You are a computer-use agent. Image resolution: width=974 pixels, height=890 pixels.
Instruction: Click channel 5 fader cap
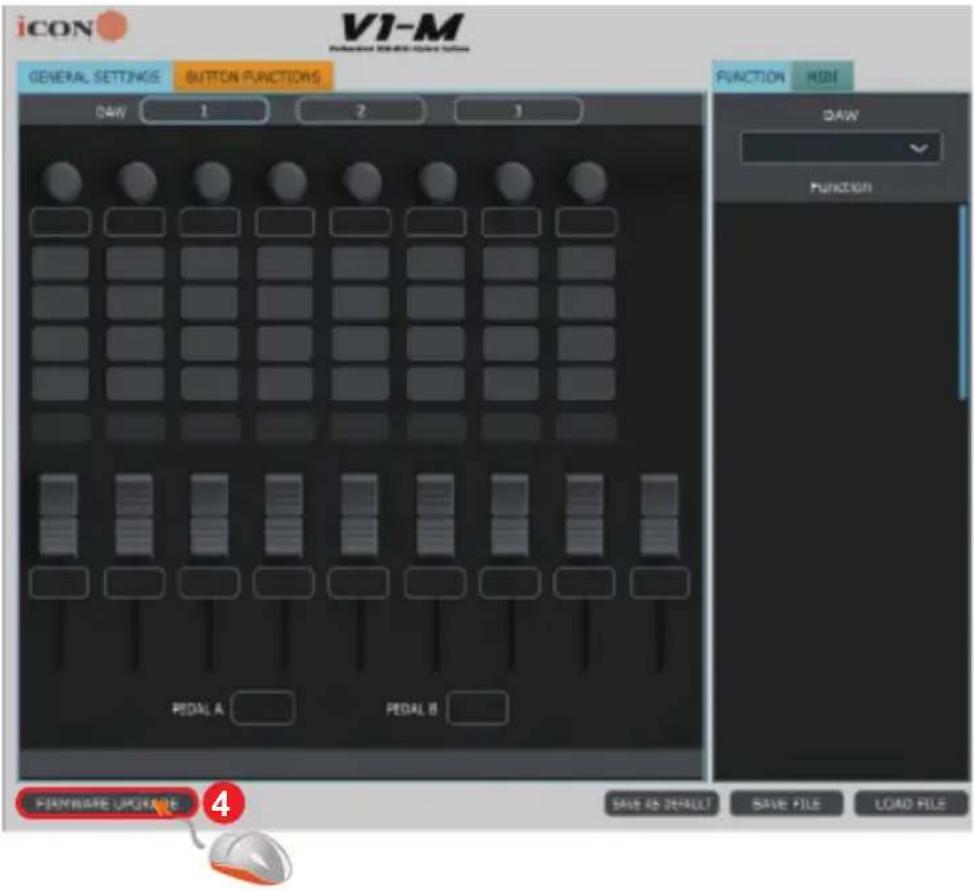tap(359, 515)
